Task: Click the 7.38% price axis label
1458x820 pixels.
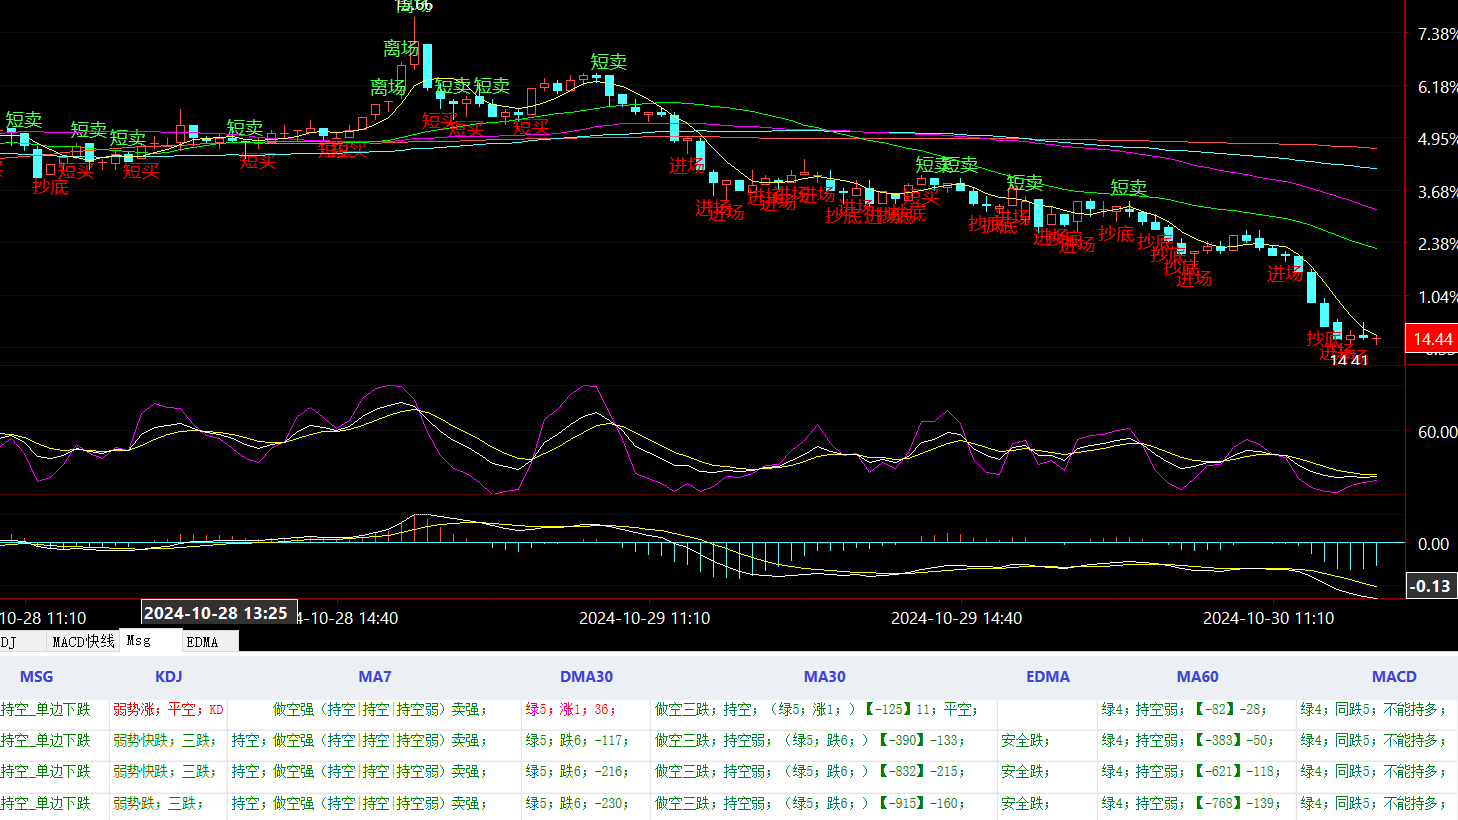Action: pos(1437,34)
